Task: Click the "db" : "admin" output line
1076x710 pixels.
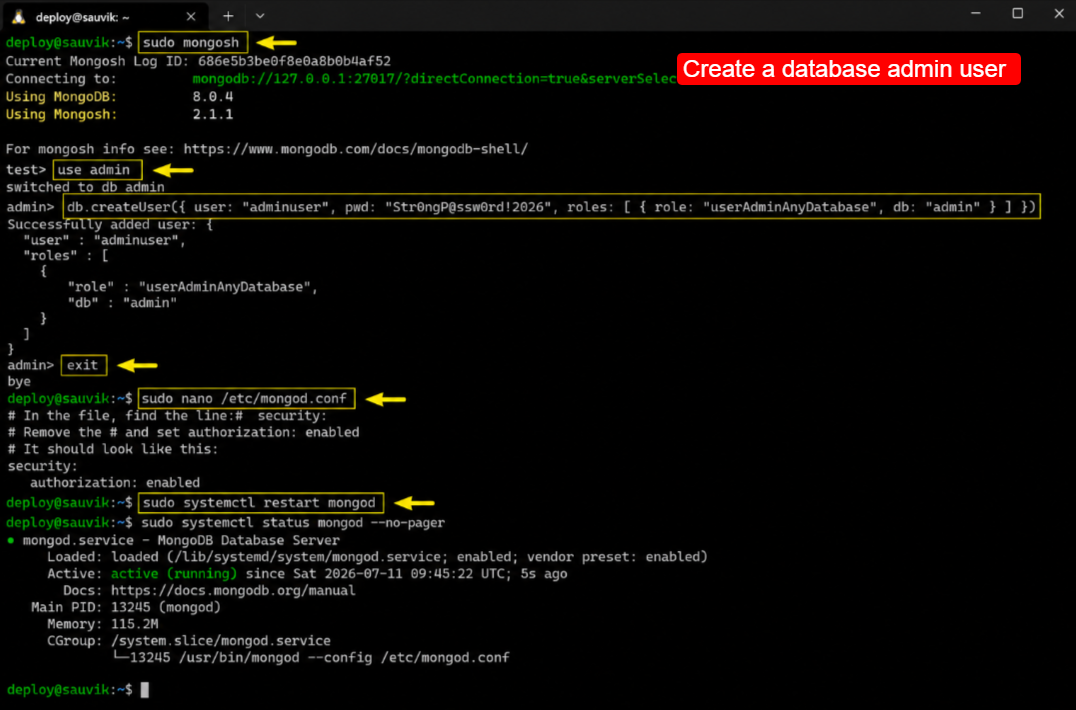Action: [x=122, y=303]
